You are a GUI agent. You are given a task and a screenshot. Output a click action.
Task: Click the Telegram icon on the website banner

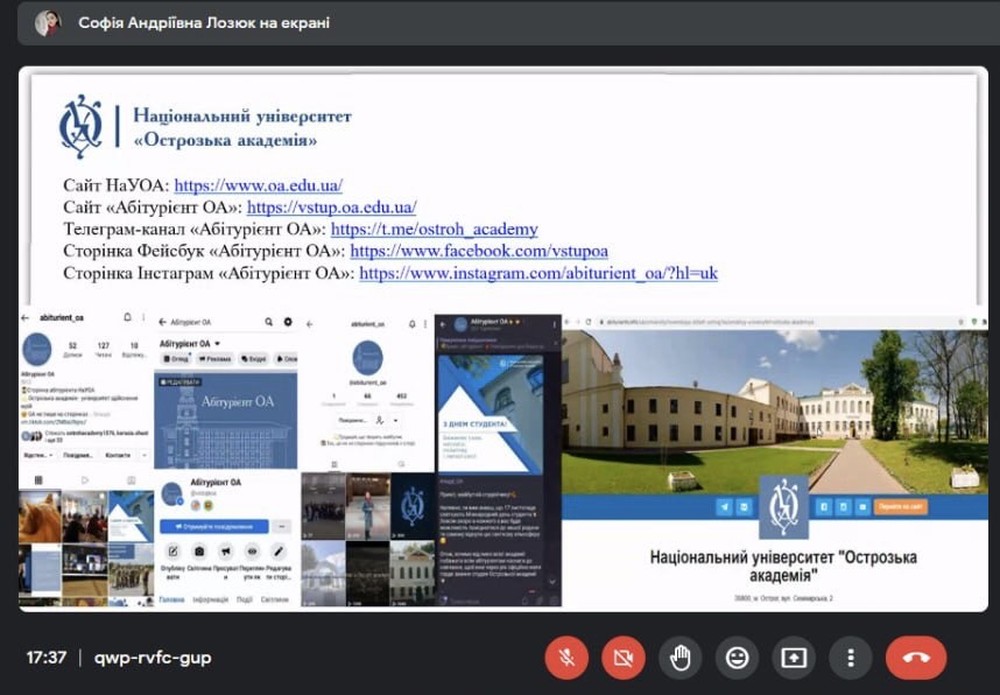click(x=724, y=507)
